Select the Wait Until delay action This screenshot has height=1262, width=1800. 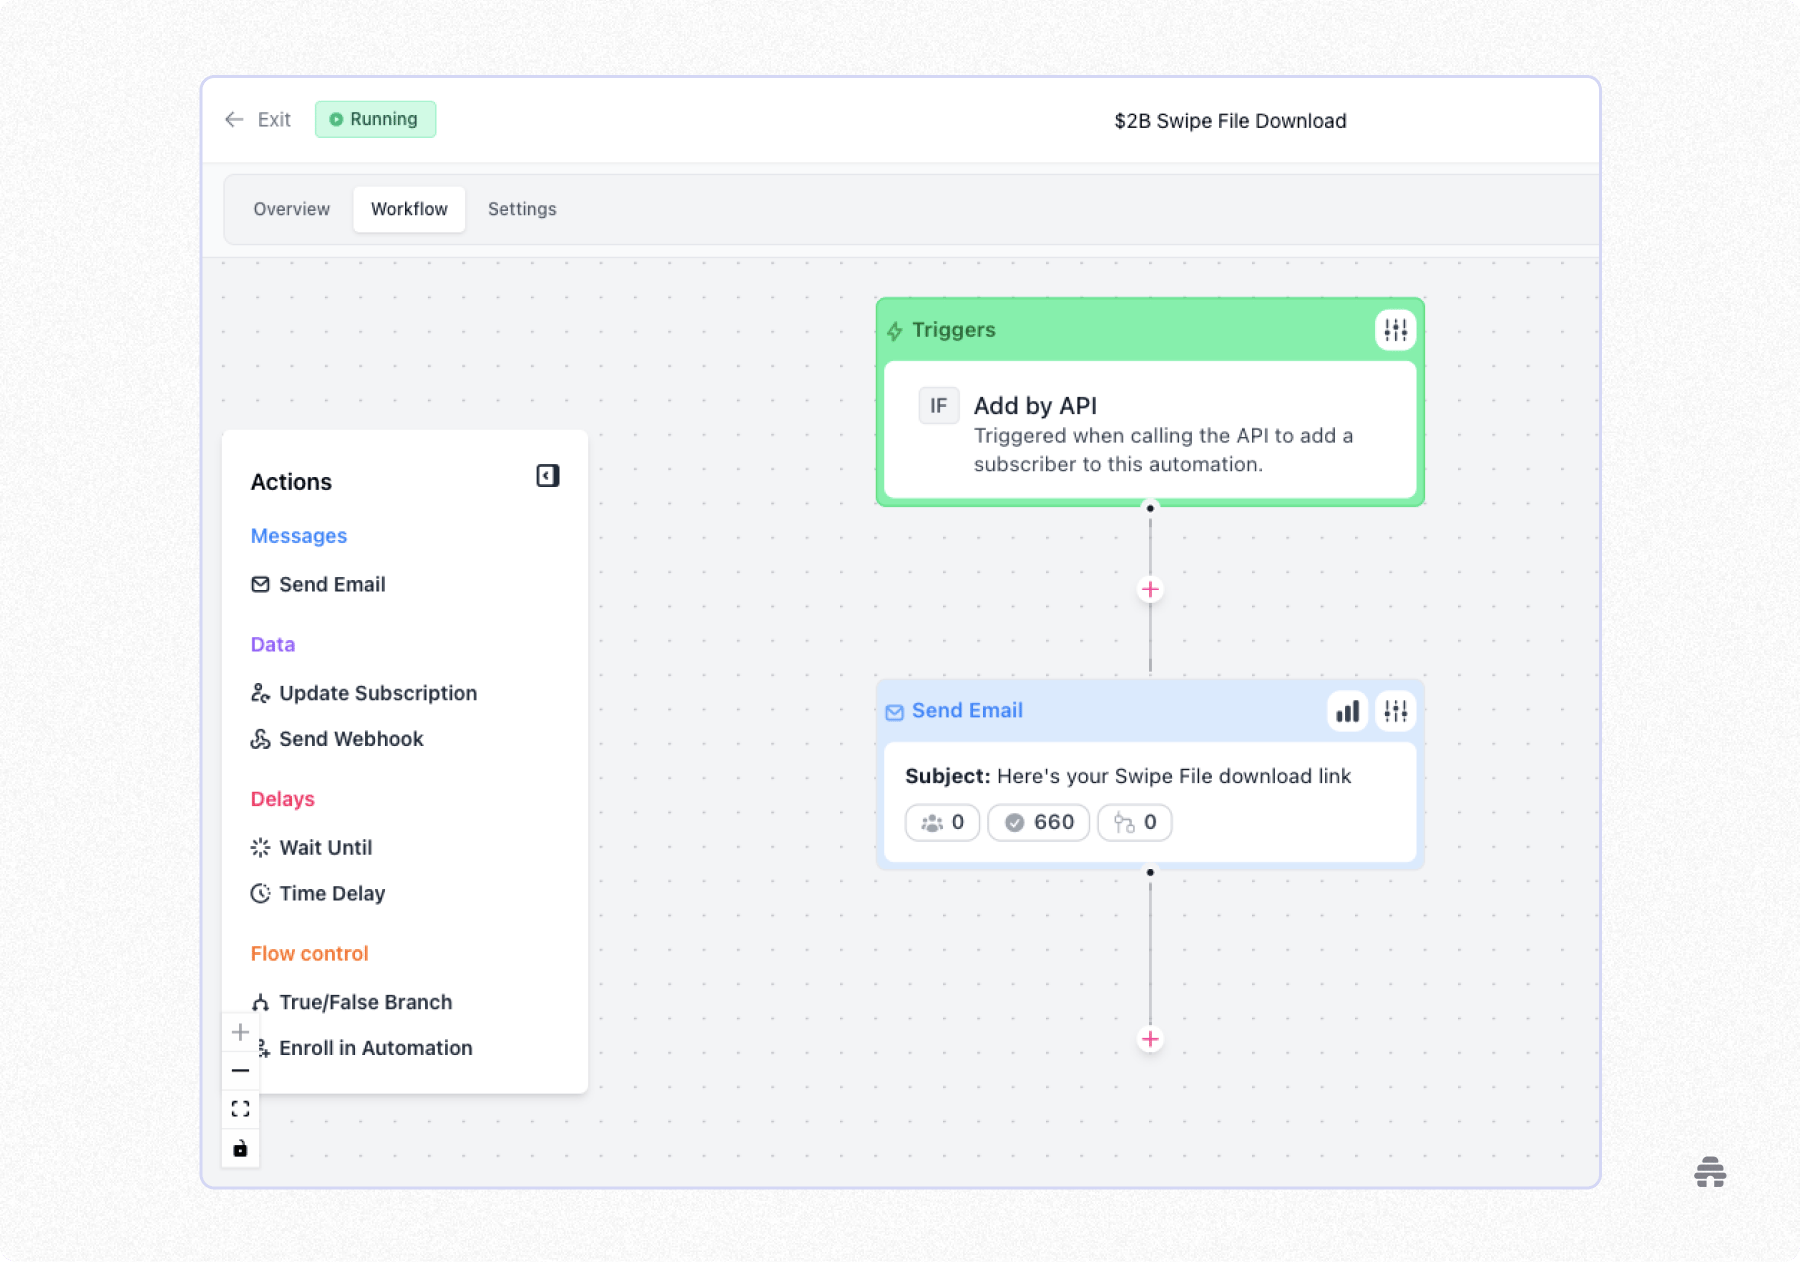(325, 847)
